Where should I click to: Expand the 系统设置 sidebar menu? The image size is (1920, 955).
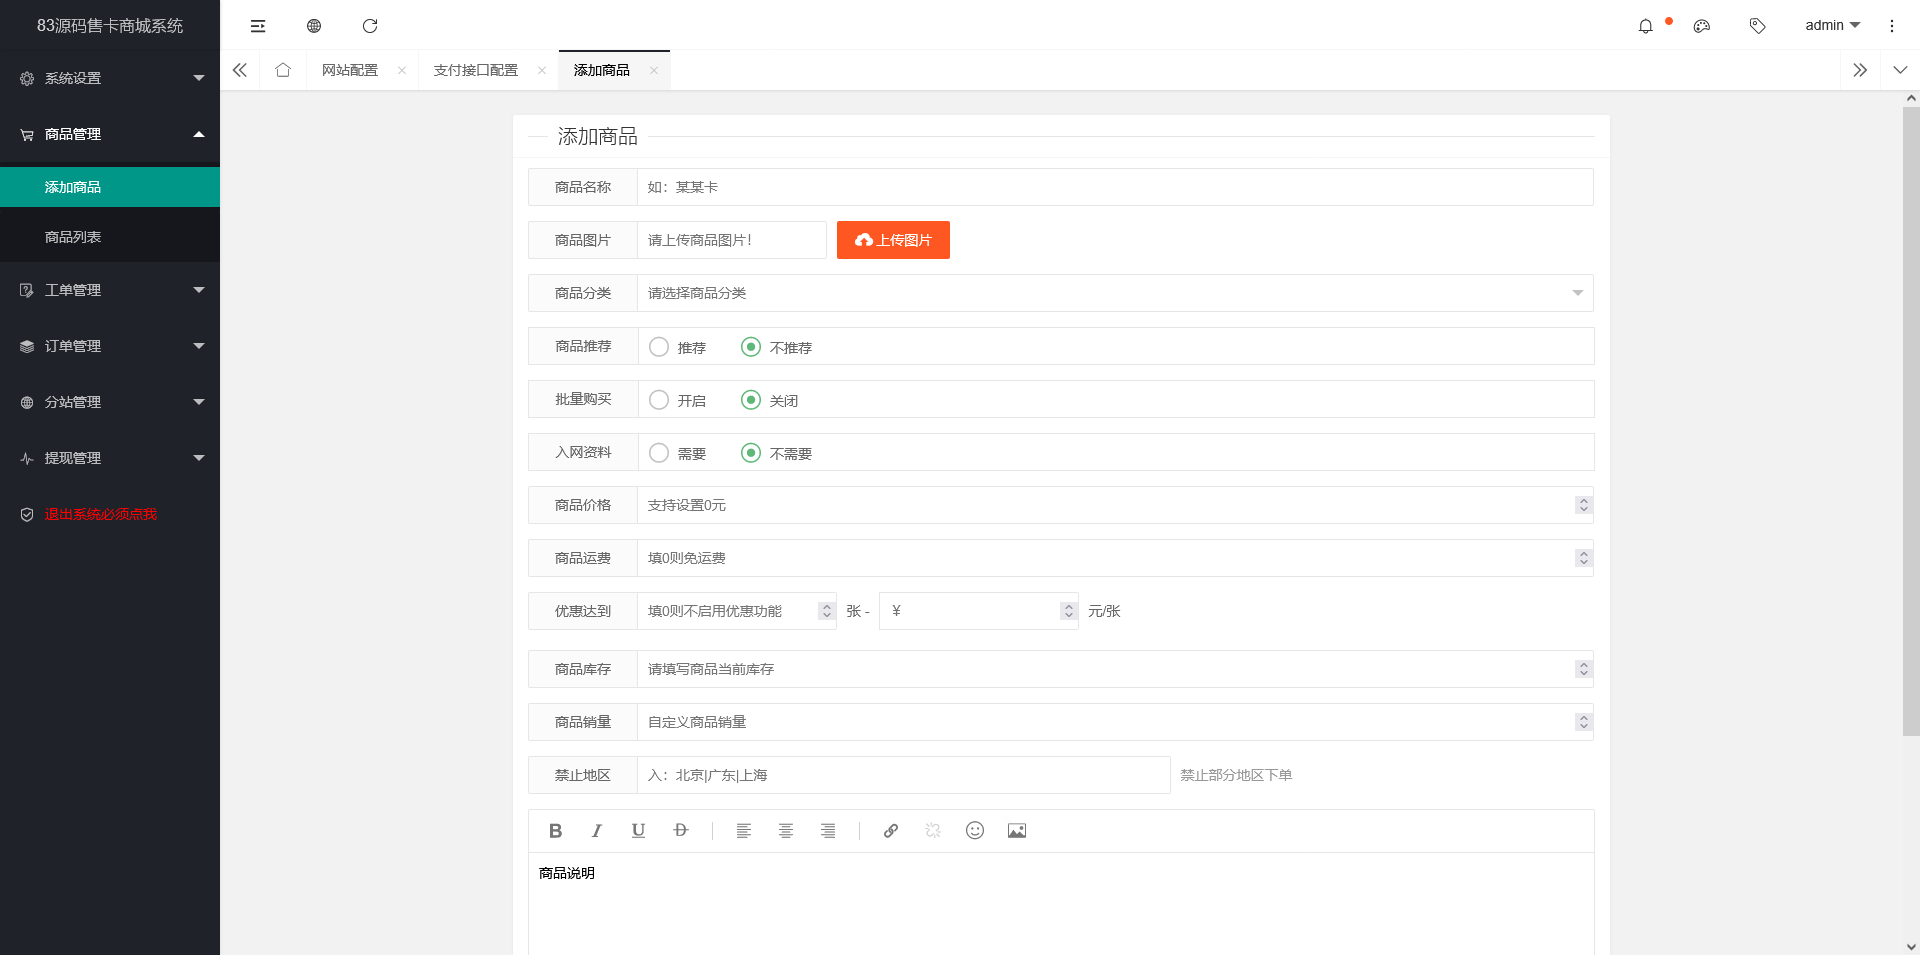(110, 78)
